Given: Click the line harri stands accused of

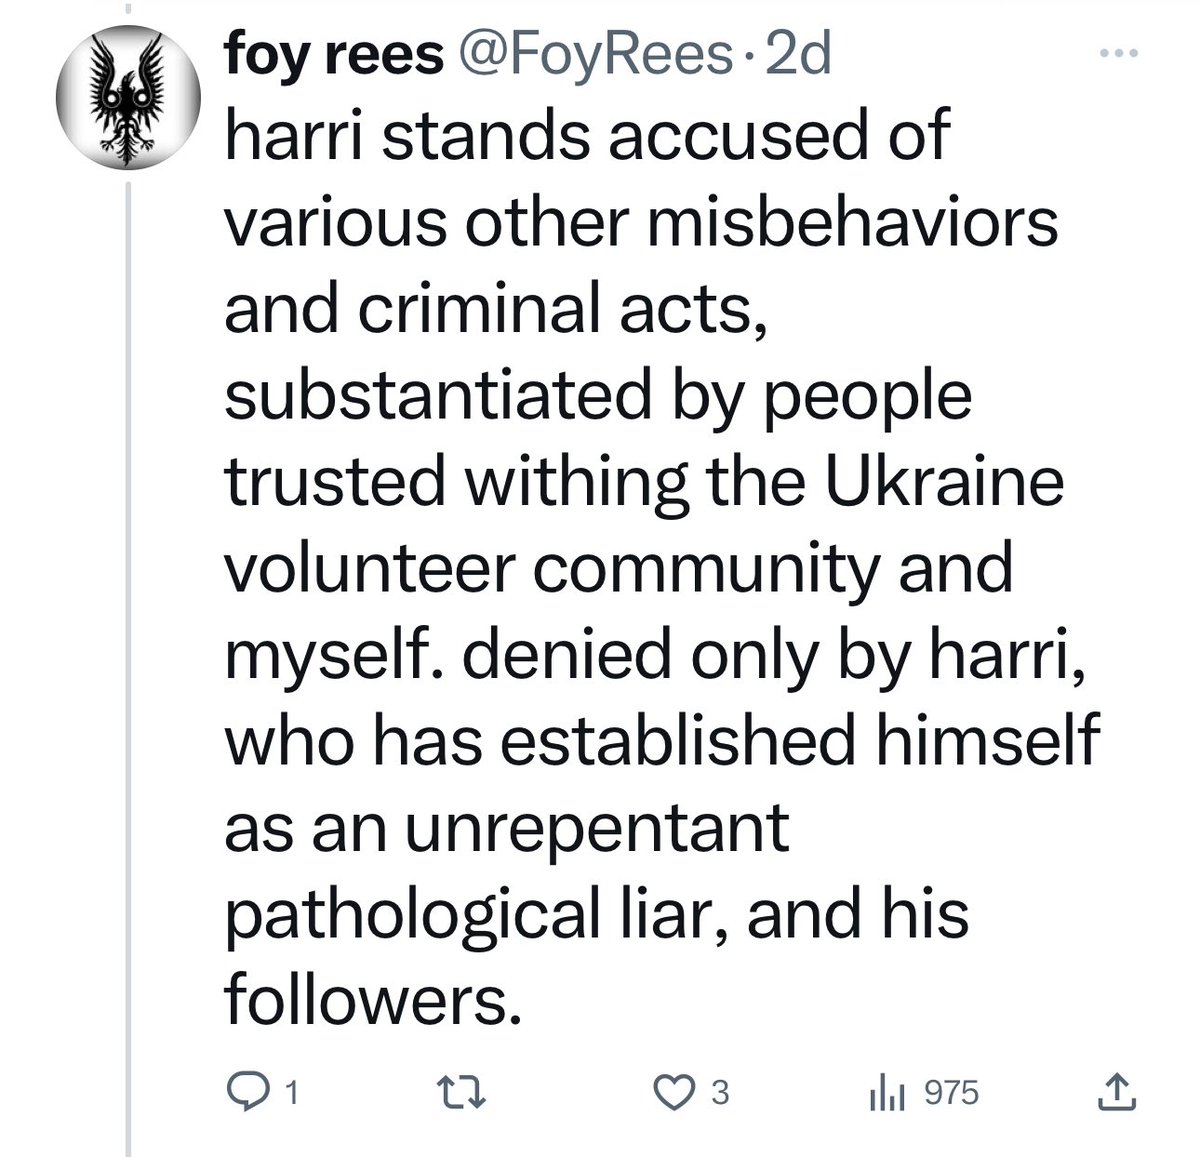Looking at the screenshot, I should [x=586, y=137].
